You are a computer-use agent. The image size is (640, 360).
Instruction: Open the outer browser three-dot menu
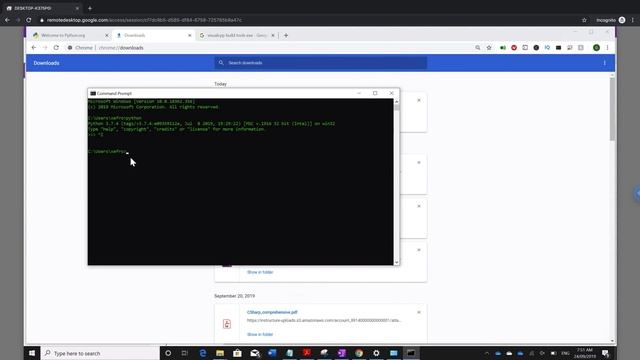pos(633,20)
